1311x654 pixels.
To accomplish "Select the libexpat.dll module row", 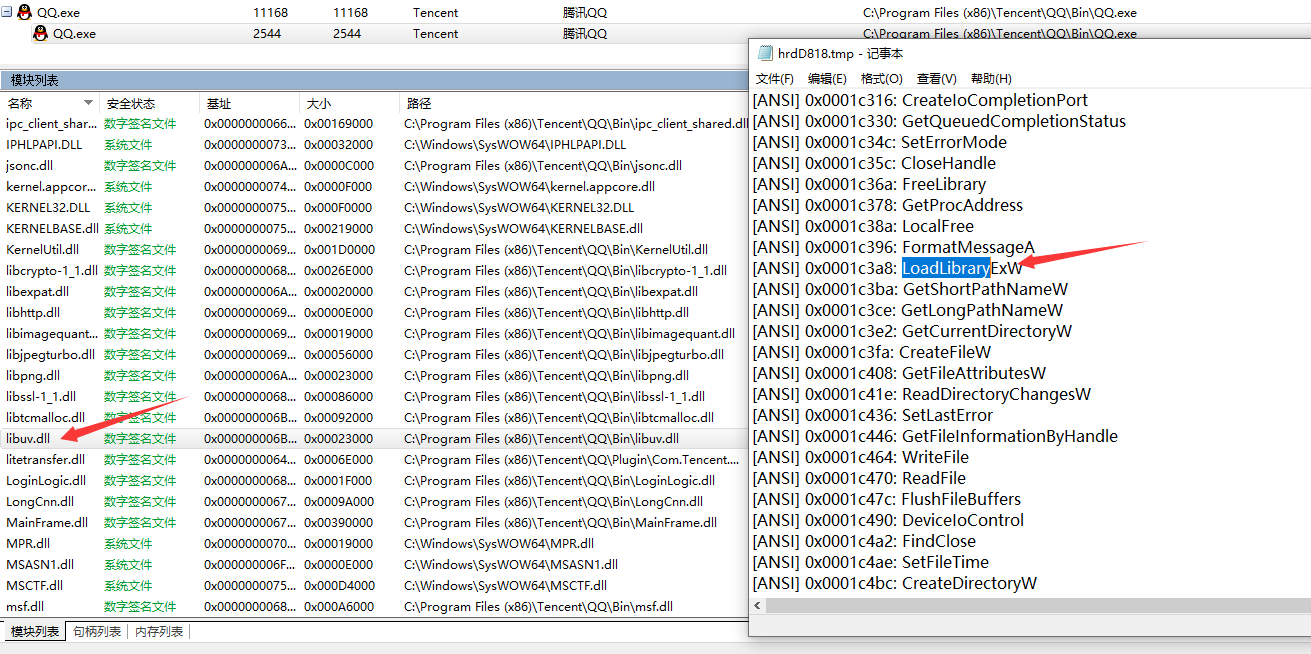I will (374, 292).
